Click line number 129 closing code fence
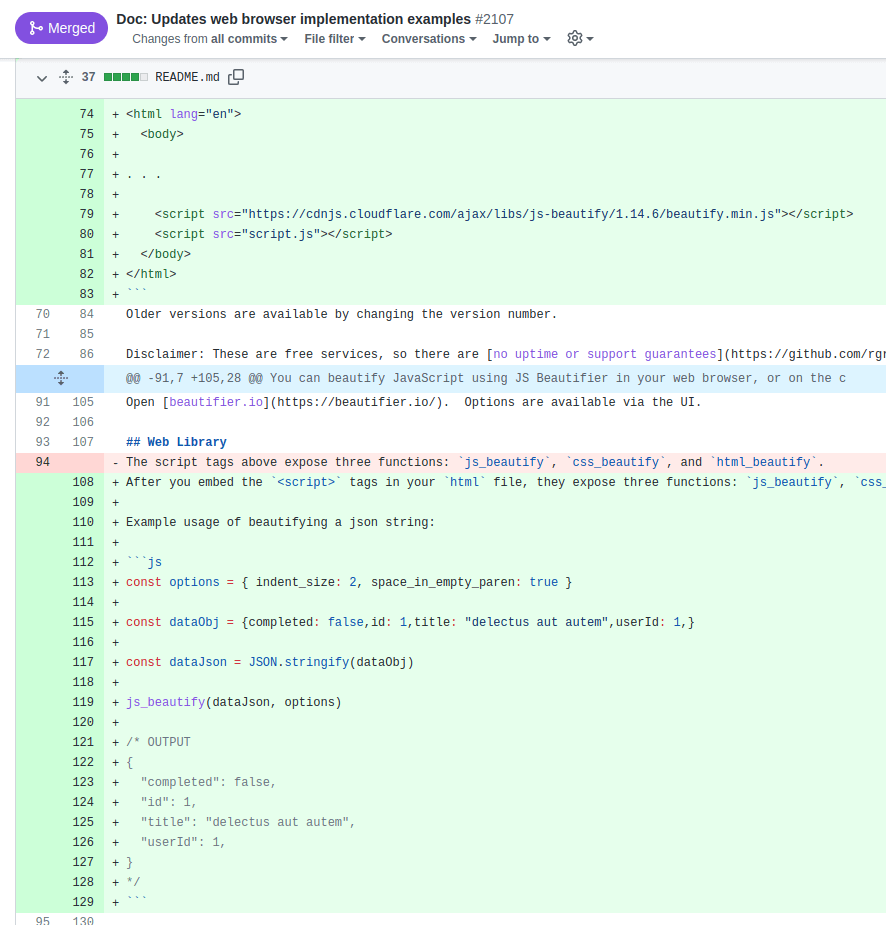Viewport: 886px width, 925px height. 83,902
